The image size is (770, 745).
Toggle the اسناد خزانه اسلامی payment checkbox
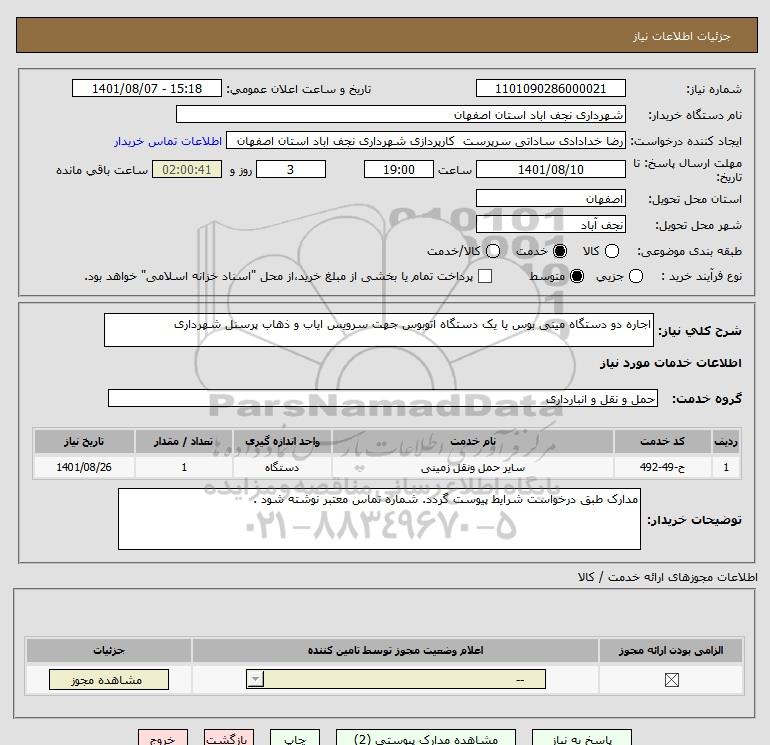pyautogui.click(x=485, y=276)
